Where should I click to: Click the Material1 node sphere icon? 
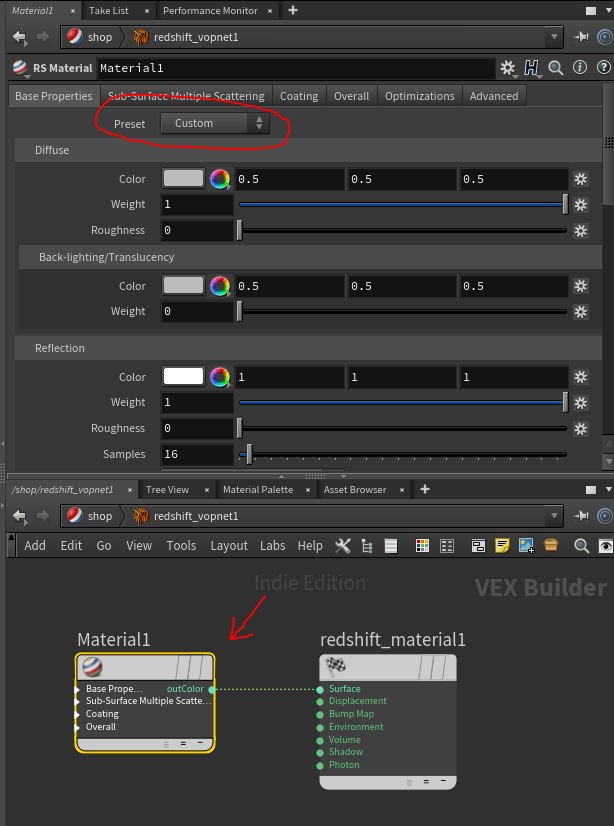pyautogui.click(x=90, y=668)
